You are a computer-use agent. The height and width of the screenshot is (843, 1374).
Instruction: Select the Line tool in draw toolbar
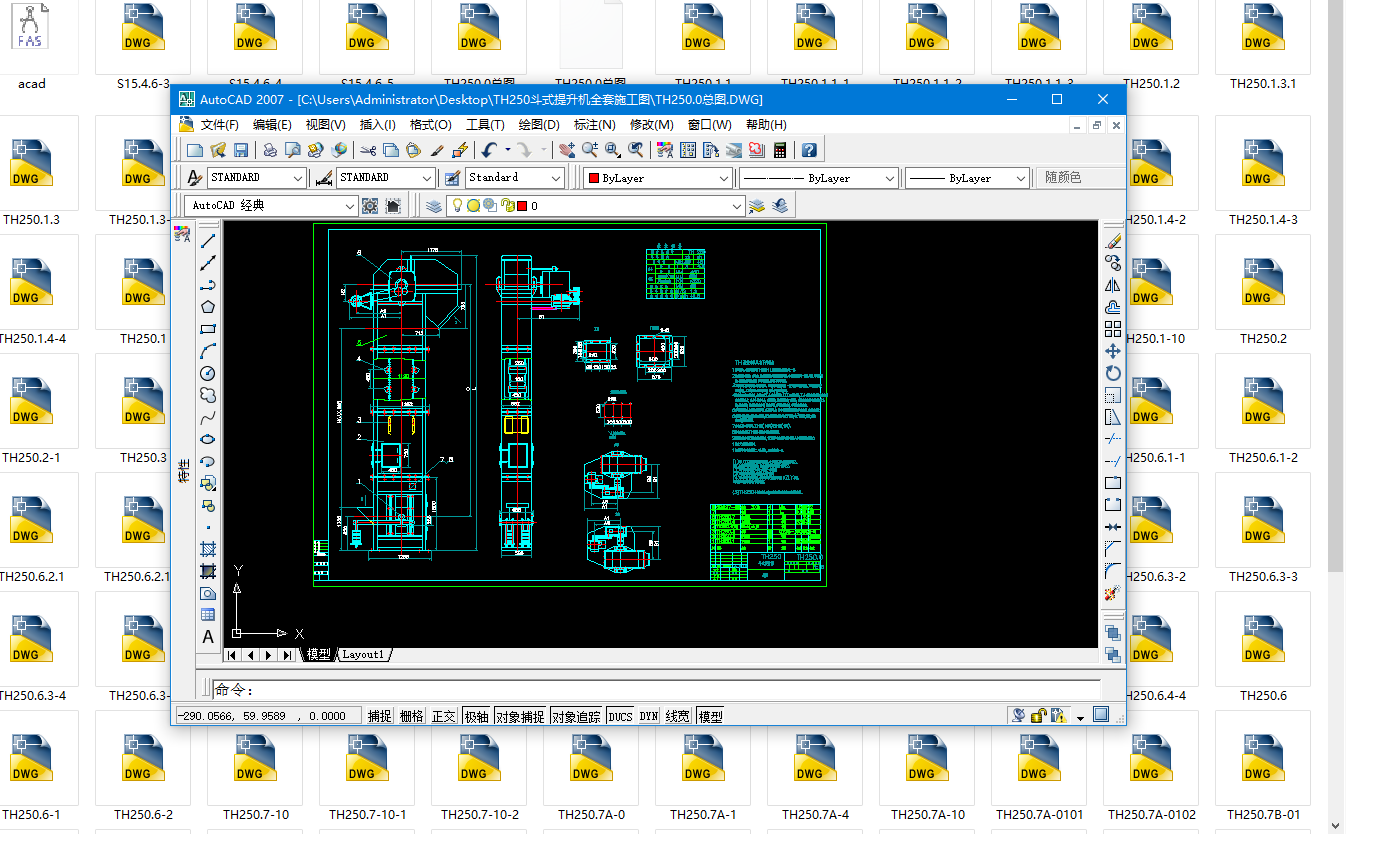[x=208, y=241]
